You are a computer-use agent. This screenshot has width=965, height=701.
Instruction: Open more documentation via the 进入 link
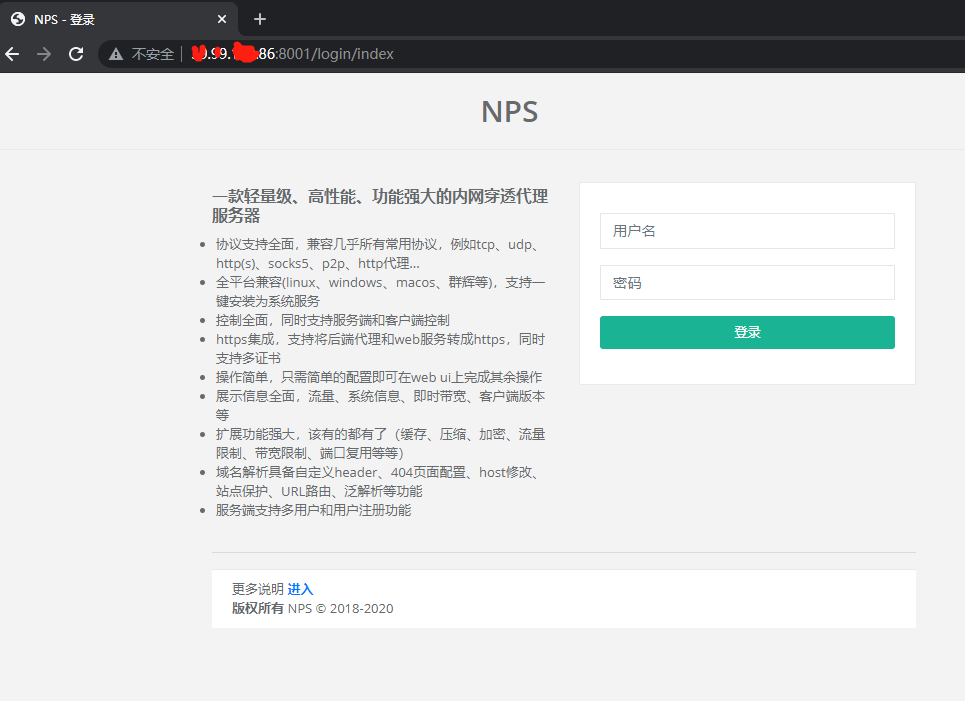300,589
